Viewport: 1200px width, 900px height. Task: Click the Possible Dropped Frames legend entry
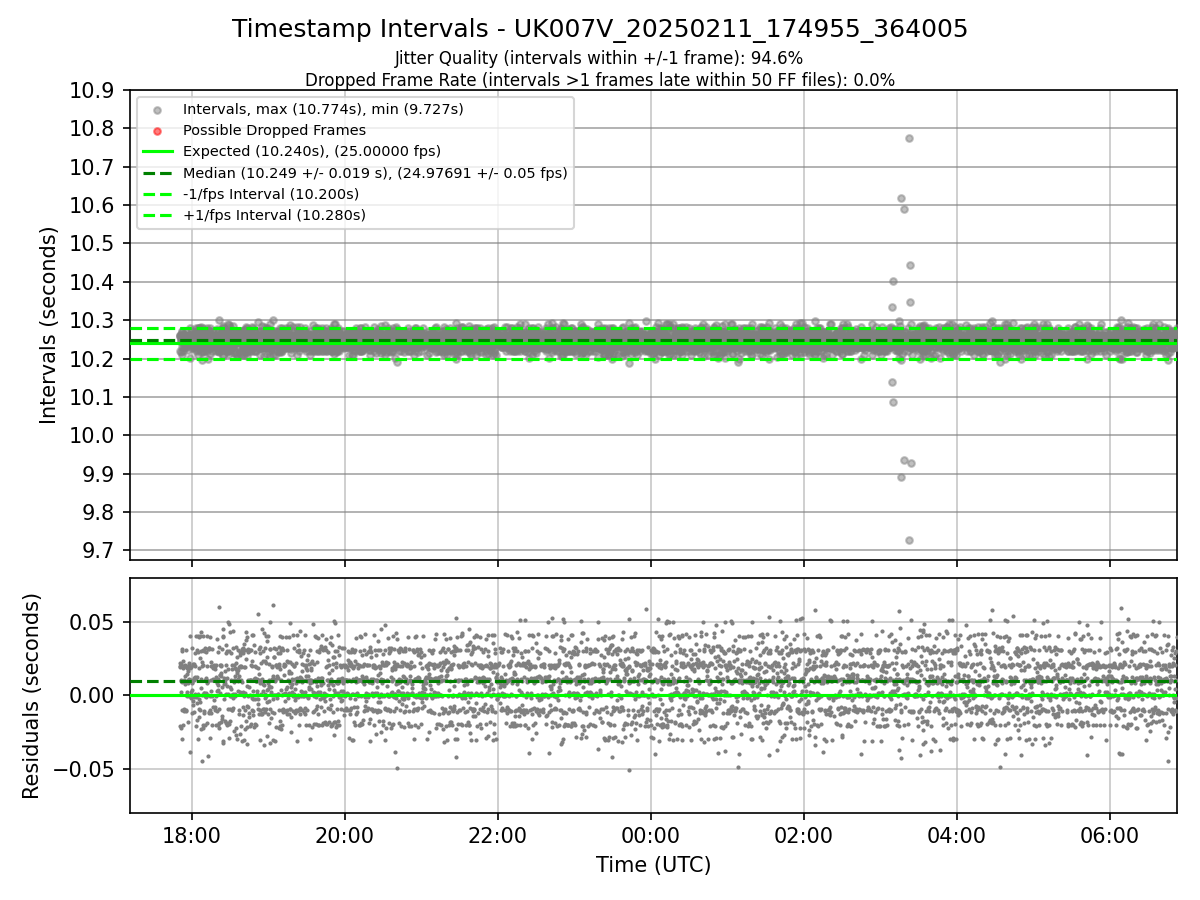click(x=274, y=130)
